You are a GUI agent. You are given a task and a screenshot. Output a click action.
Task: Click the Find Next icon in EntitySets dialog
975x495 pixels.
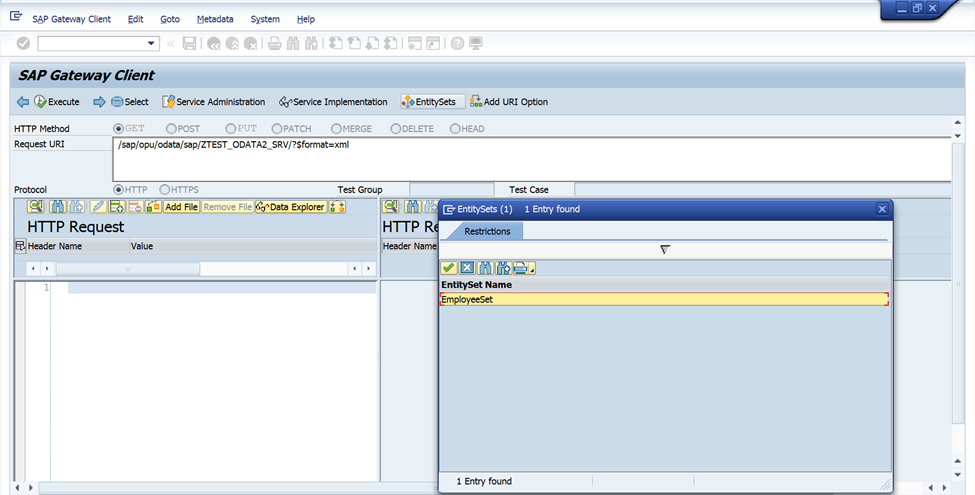(504, 268)
